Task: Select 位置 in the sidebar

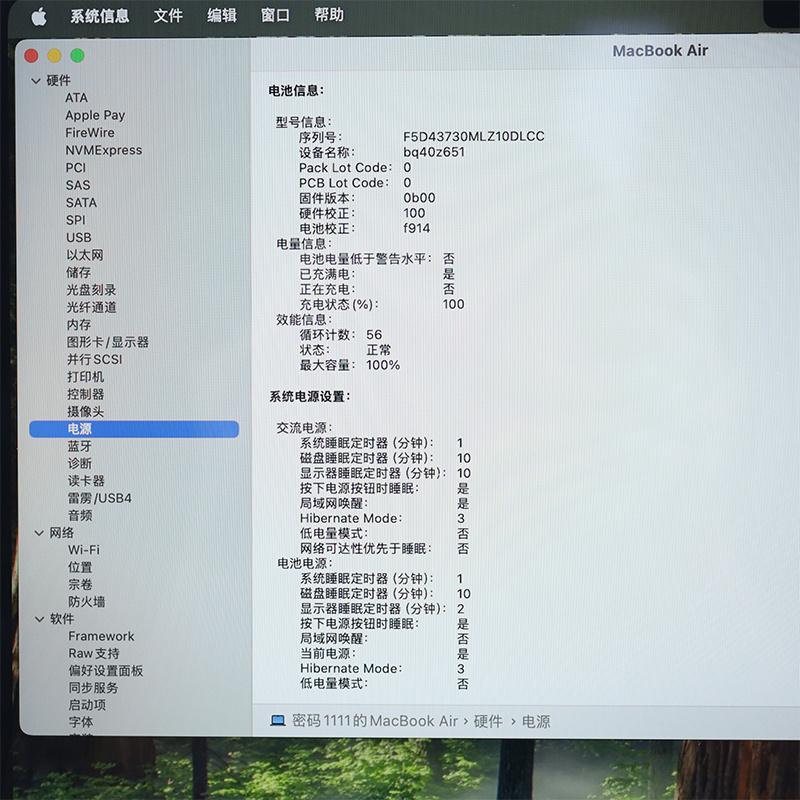Action: [x=80, y=567]
